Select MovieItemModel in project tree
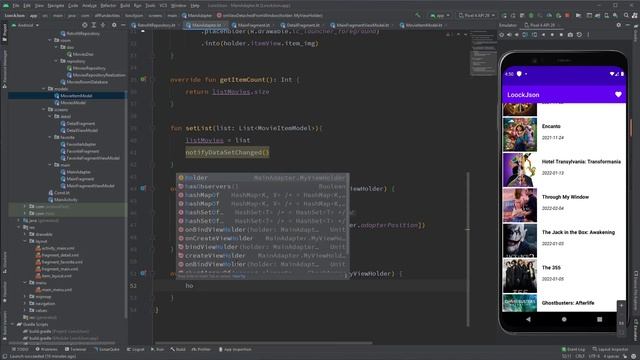The image size is (640, 360). (x=76, y=96)
